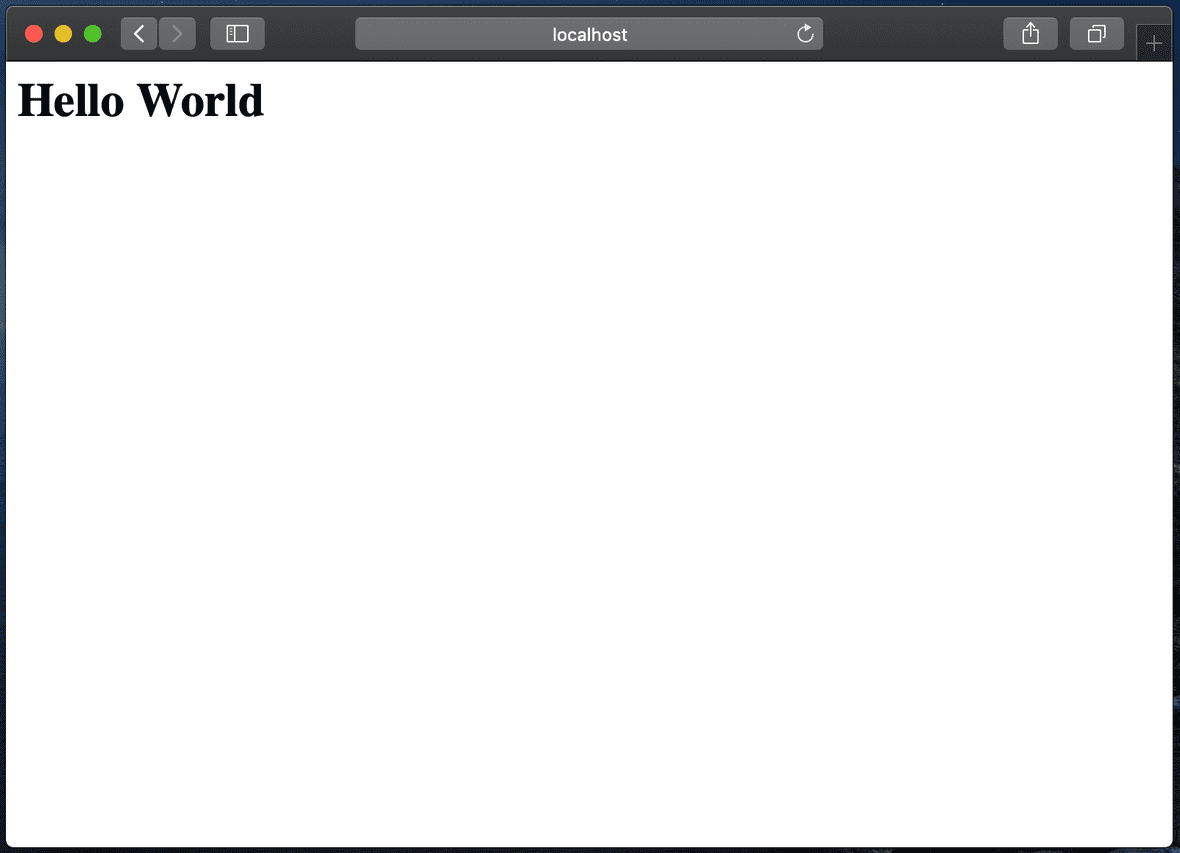The width and height of the screenshot is (1180, 853).
Task: Go back to the previous page
Action: [139, 34]
